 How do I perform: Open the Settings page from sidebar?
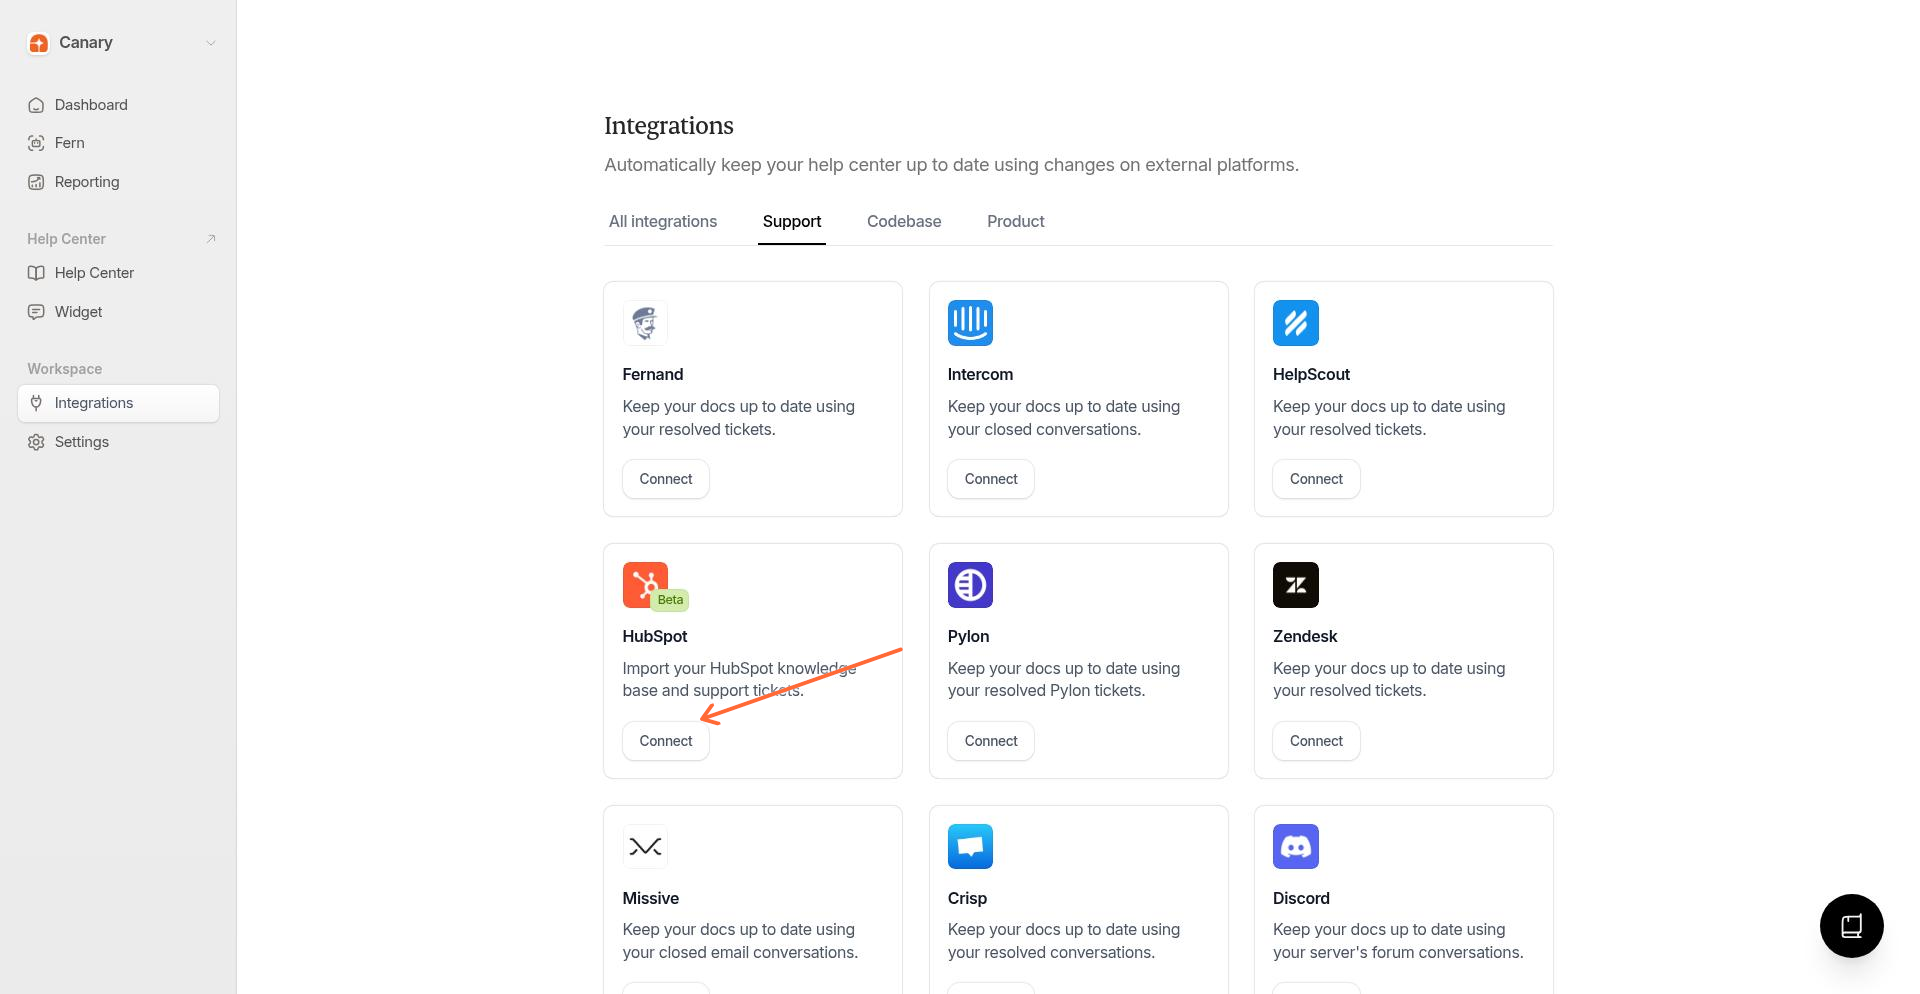pos(82,441)
